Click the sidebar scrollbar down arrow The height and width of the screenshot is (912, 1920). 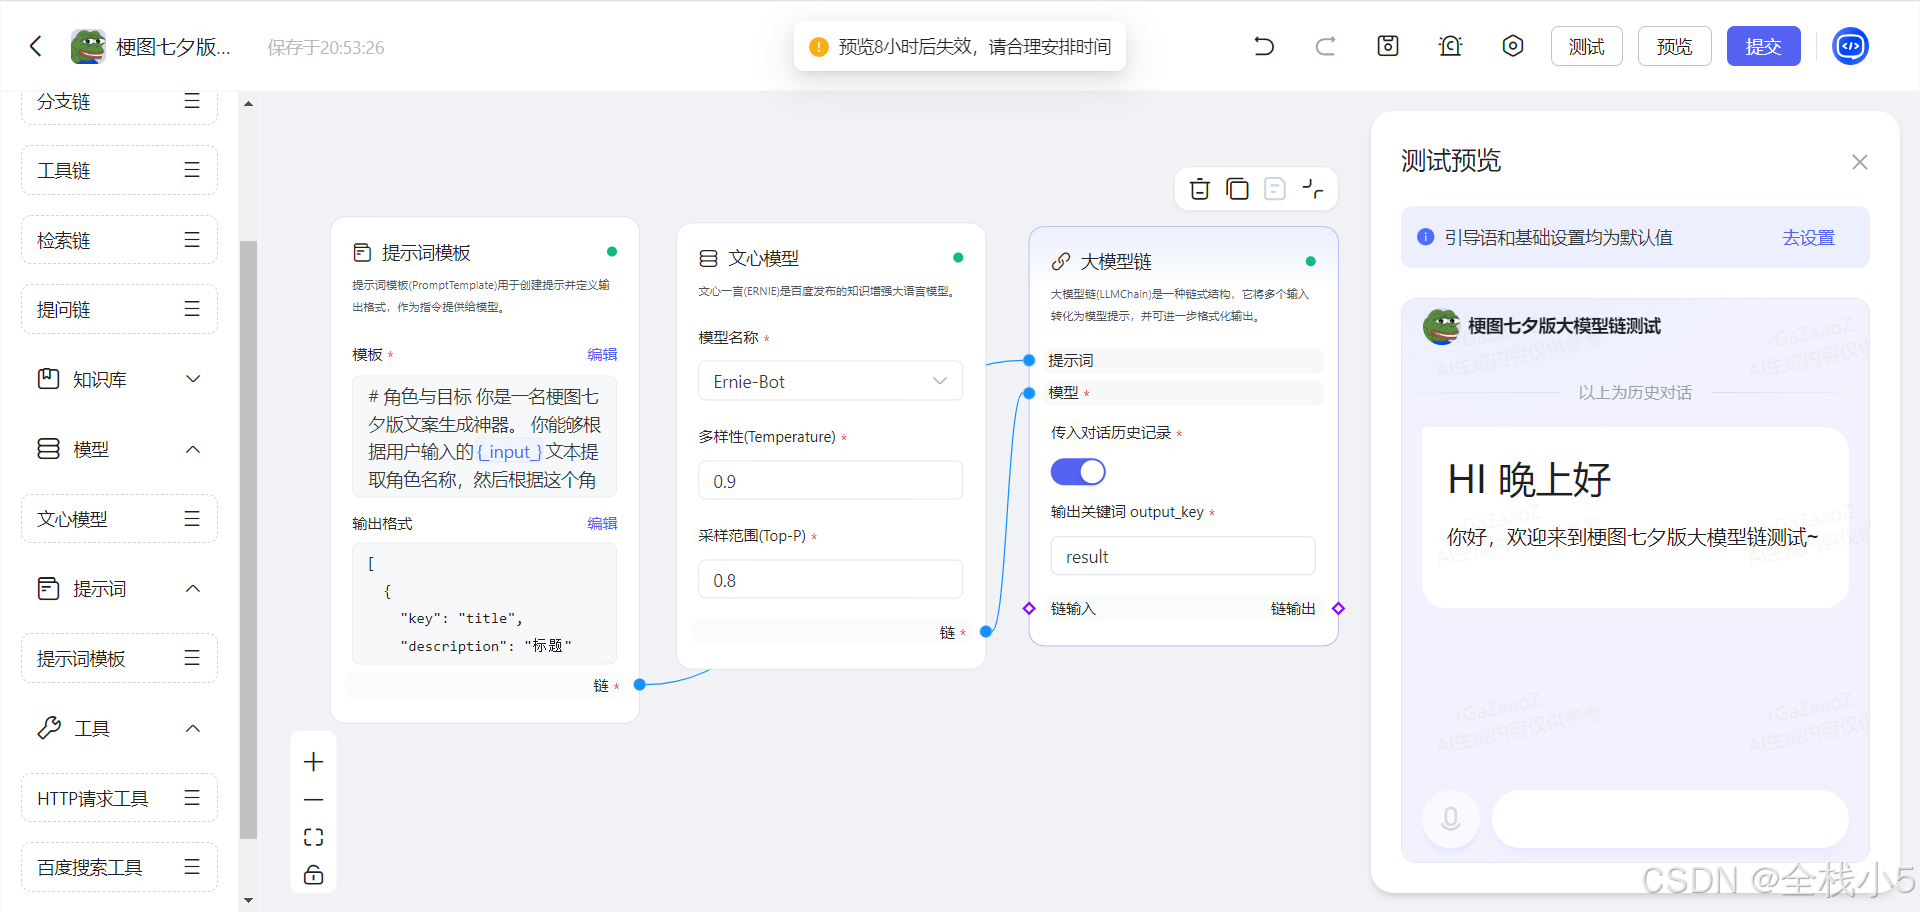tap(248, 900)
